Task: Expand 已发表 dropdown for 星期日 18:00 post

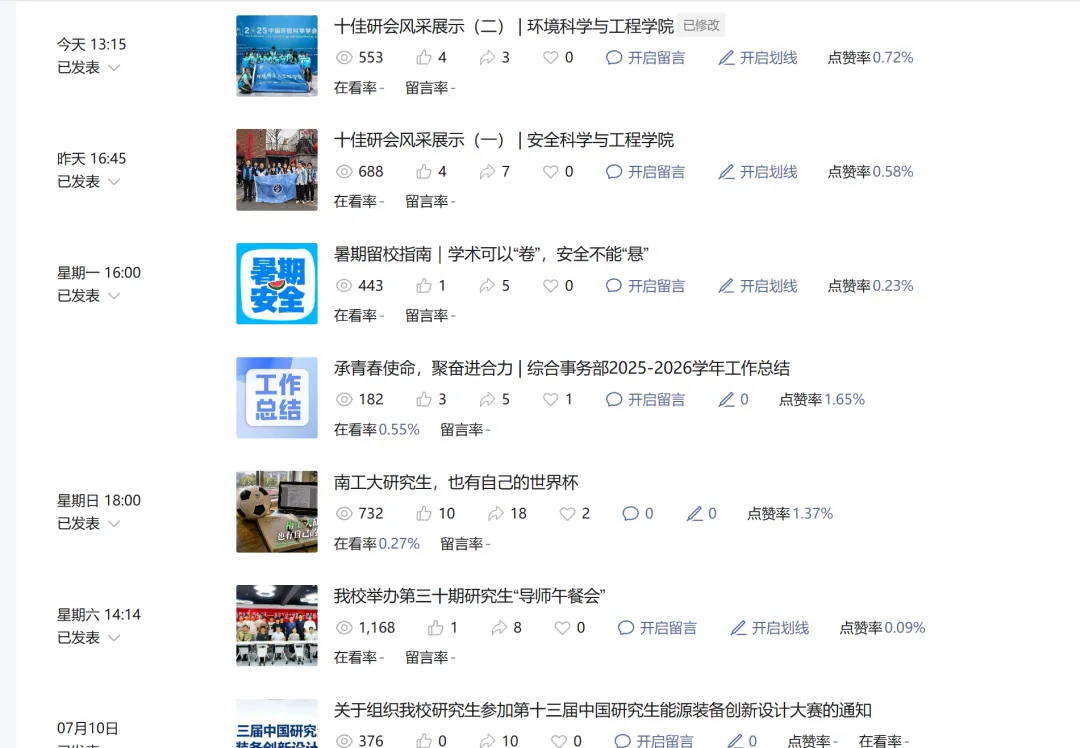Action: tap(114, 523)
